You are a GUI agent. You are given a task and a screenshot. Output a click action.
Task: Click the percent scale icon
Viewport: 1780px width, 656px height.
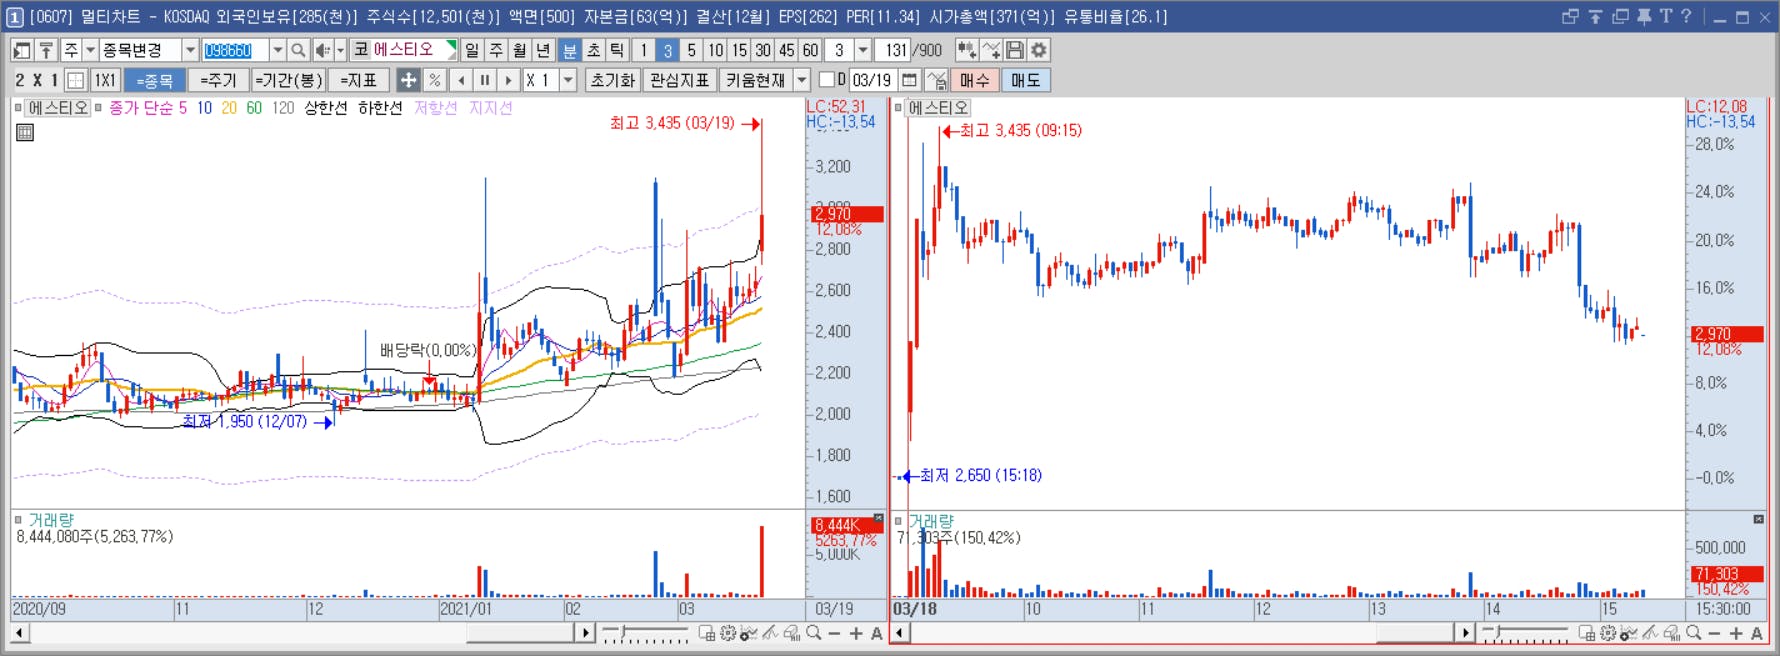click(434, 80)
